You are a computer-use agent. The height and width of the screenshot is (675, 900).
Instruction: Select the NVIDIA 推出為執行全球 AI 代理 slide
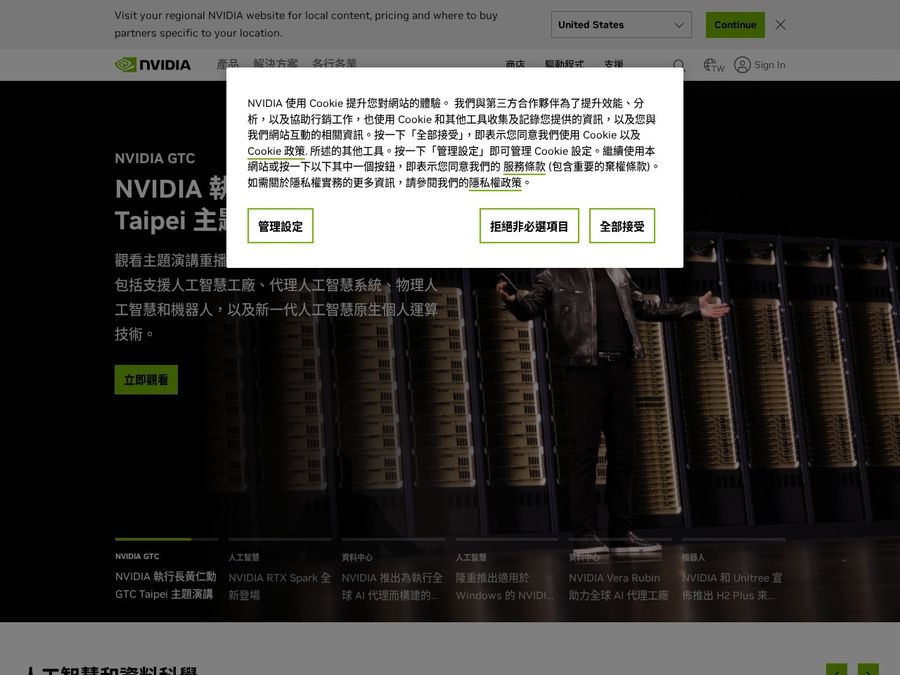point(393,571)
